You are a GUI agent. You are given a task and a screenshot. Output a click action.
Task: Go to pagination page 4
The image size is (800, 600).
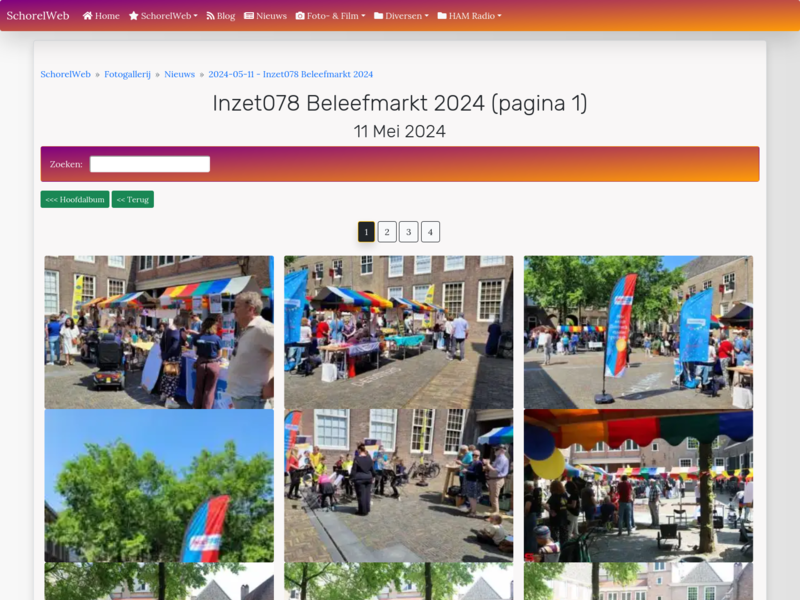(x=431, y=232)
